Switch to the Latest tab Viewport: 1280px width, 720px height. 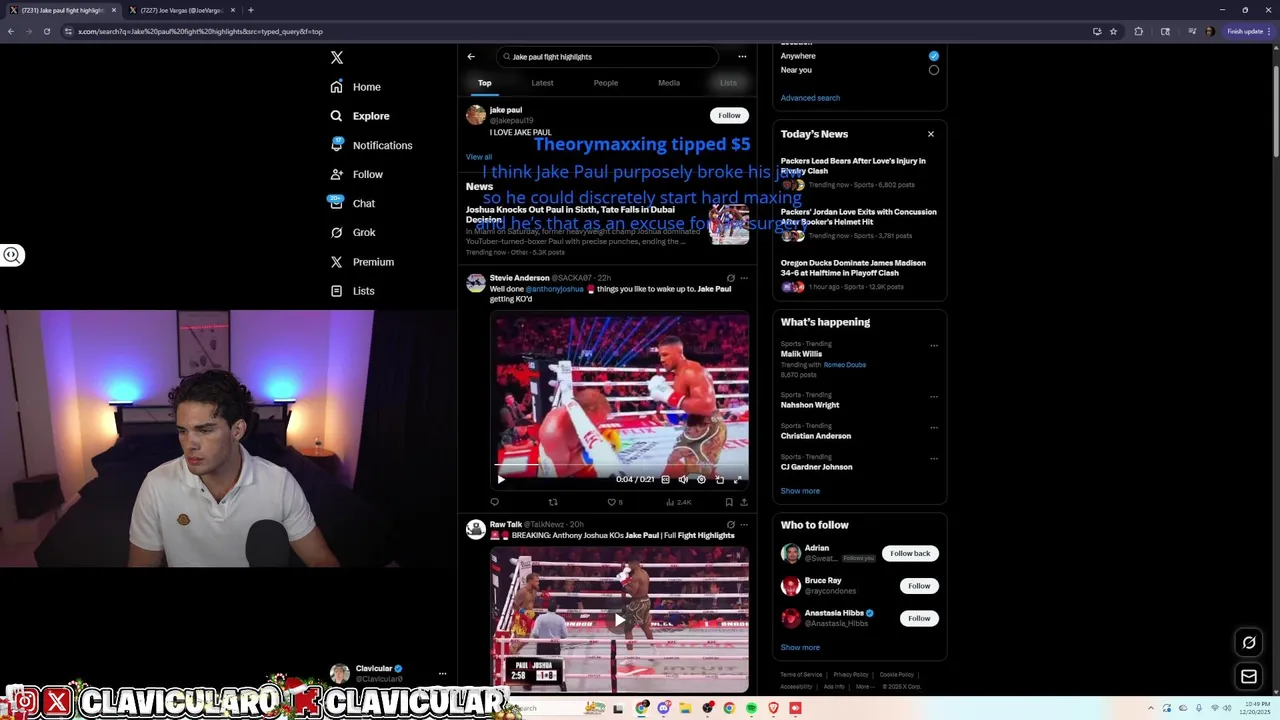coord(542,83)
